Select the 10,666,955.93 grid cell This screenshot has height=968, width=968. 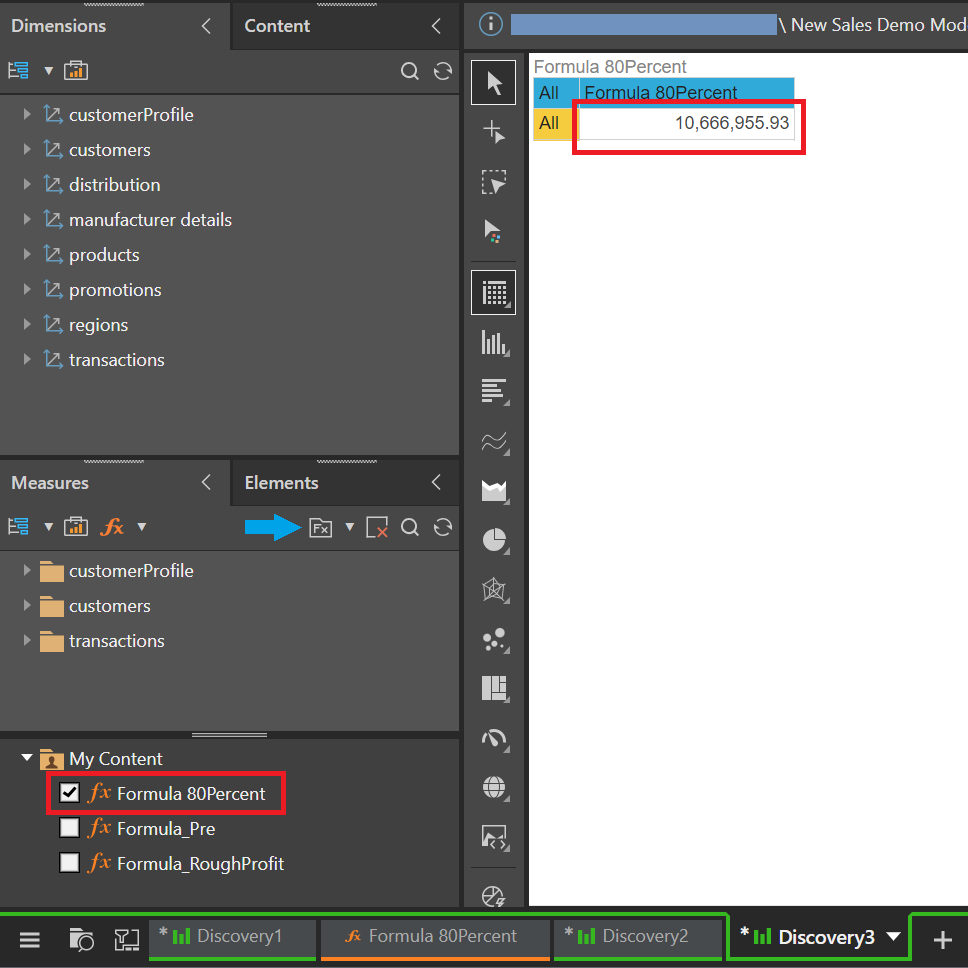click(686, 124)
